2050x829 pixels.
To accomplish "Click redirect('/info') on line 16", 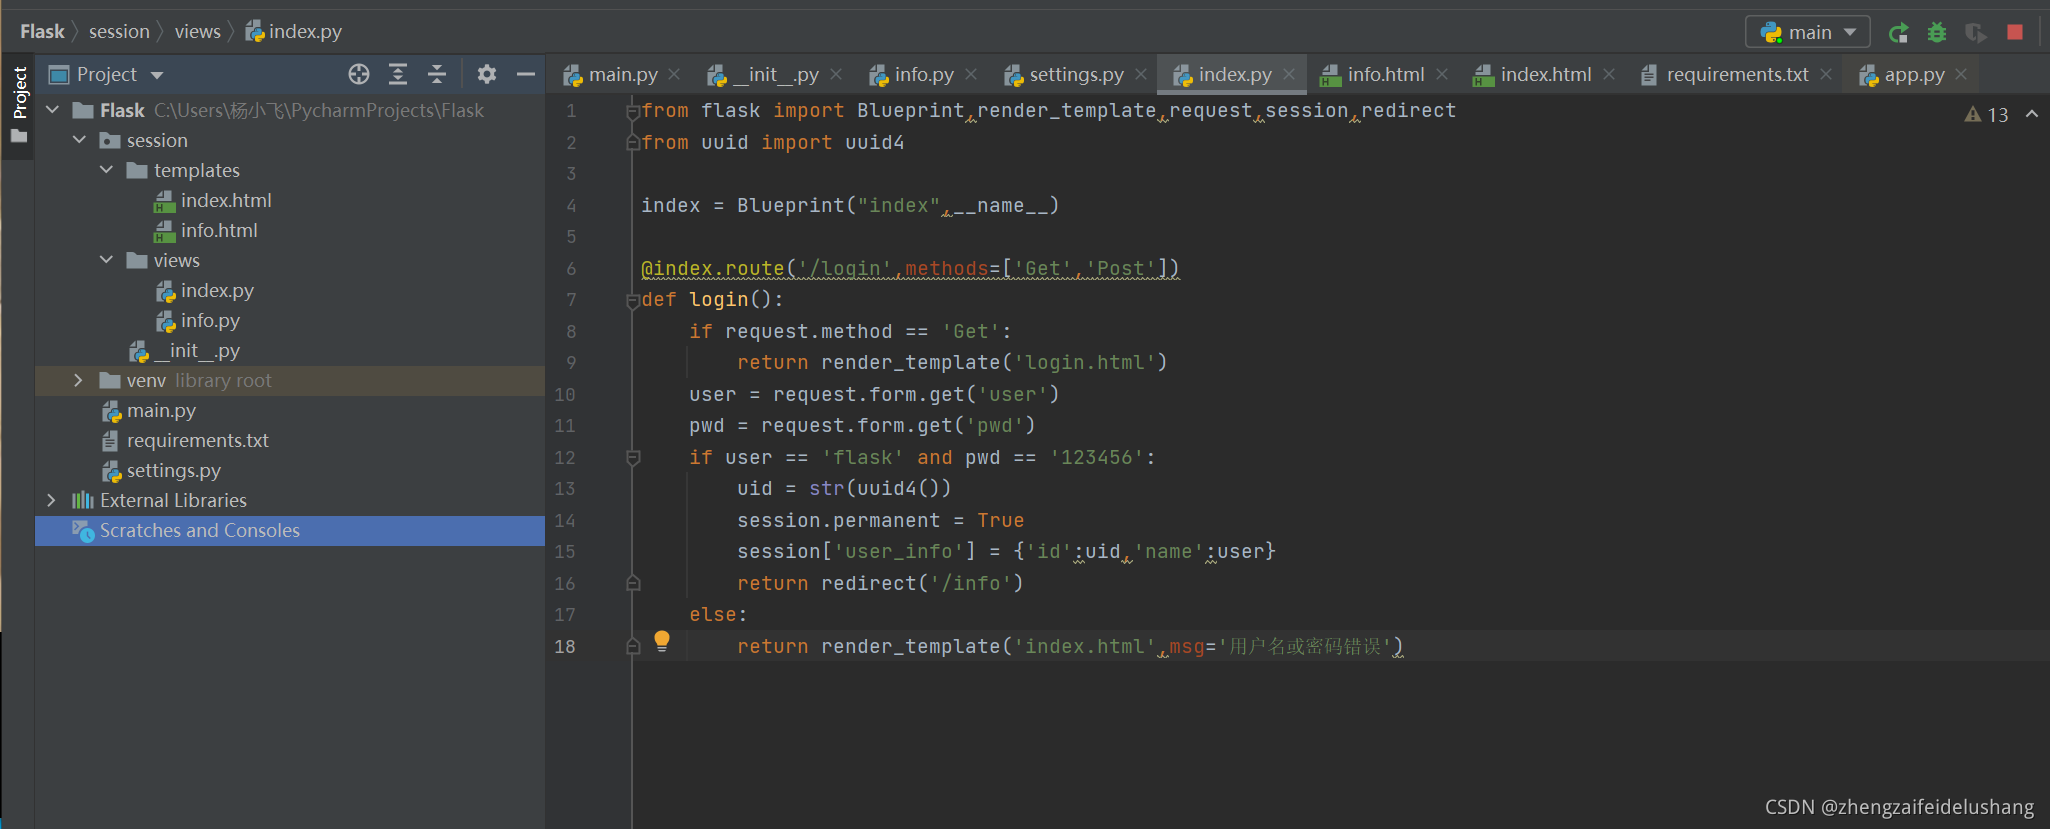I will (x=922, y=583).
